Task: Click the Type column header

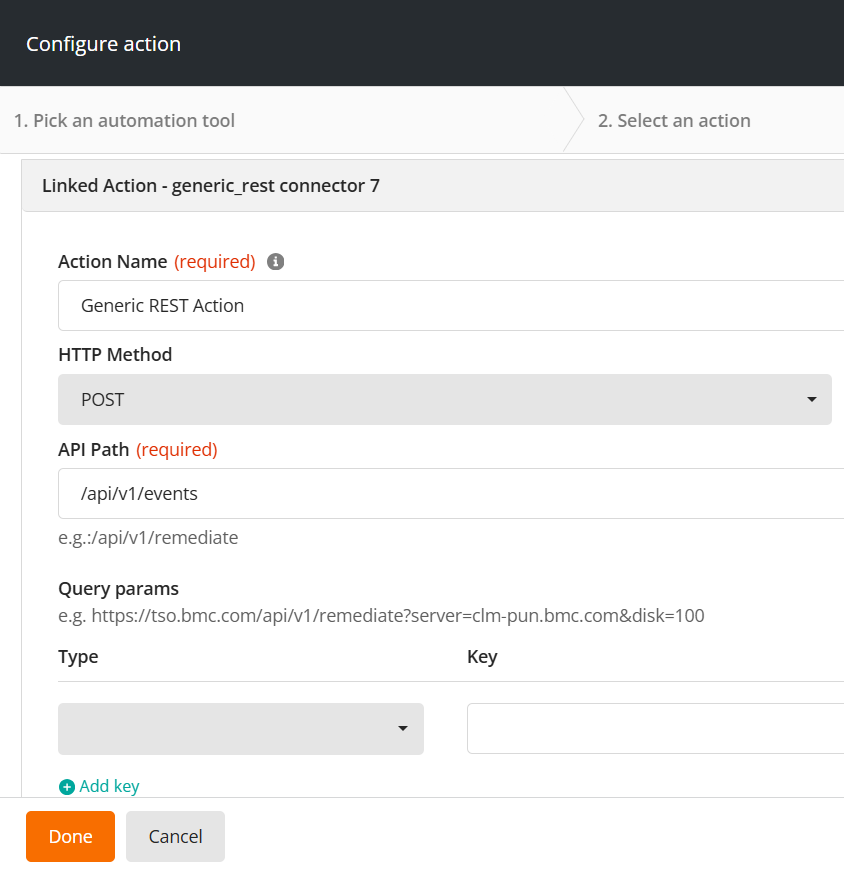Action: 78,657
